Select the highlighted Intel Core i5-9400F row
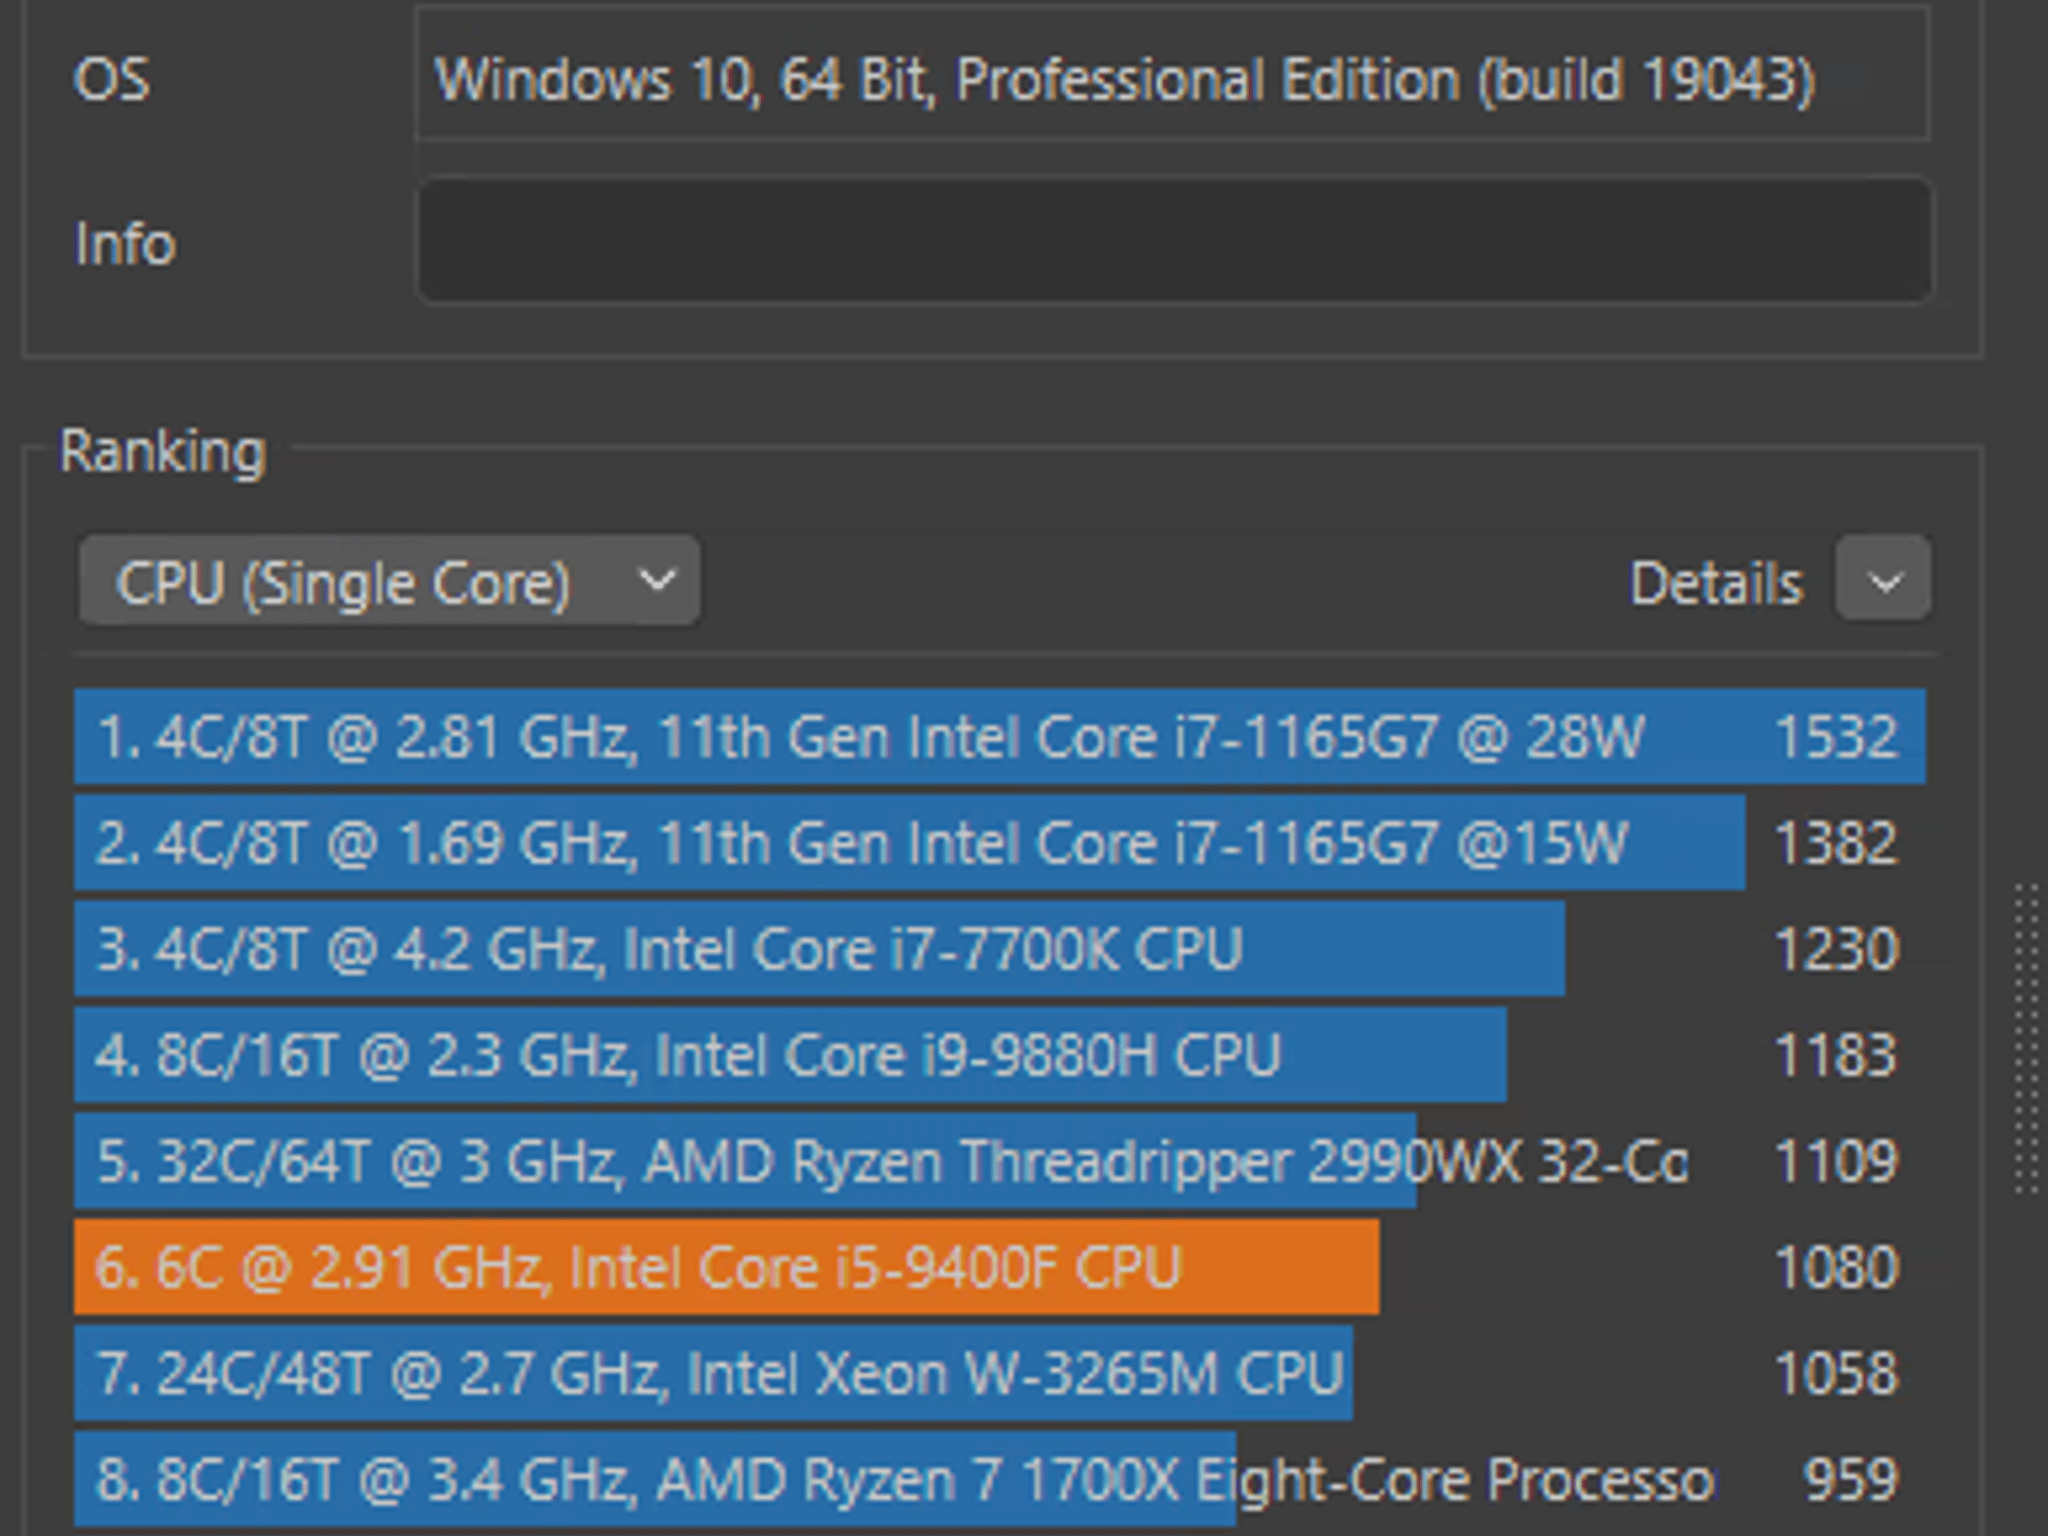Screen dimensions: 2048x1536 click(1000, 1267)
